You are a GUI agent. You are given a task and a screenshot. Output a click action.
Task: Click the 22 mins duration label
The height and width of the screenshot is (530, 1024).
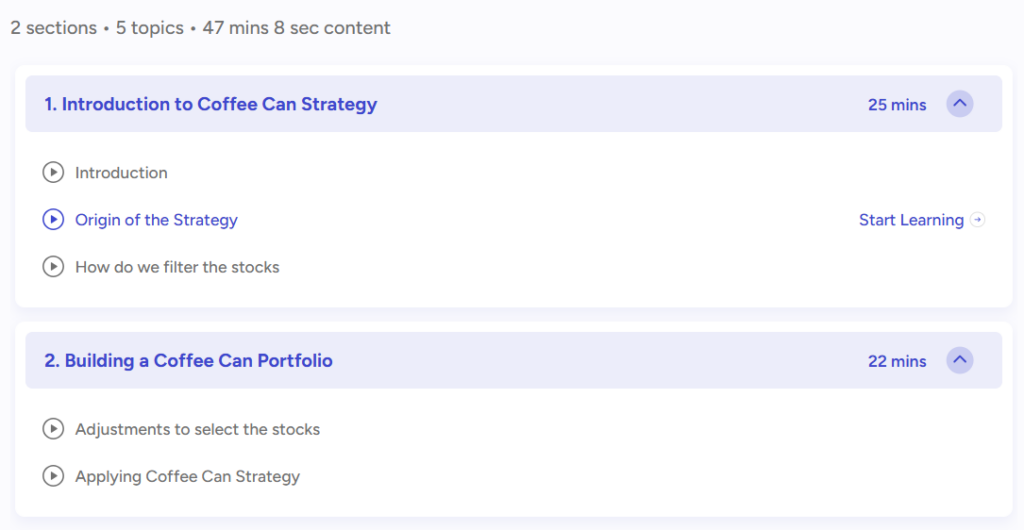pos(897,361)
